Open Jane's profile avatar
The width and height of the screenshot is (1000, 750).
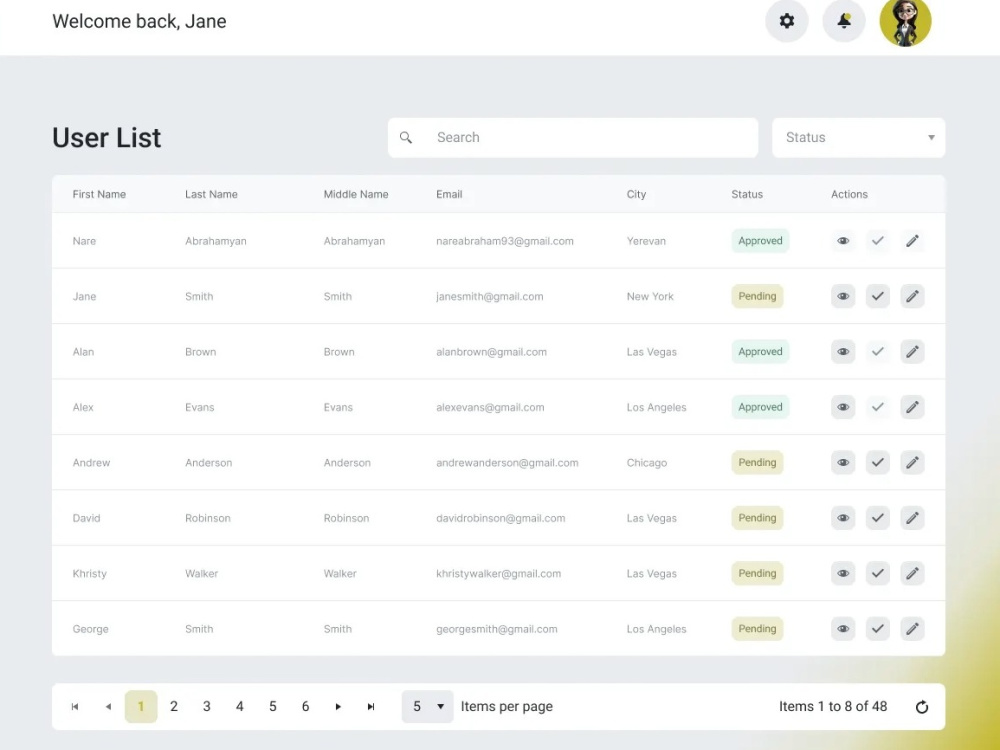905,21
